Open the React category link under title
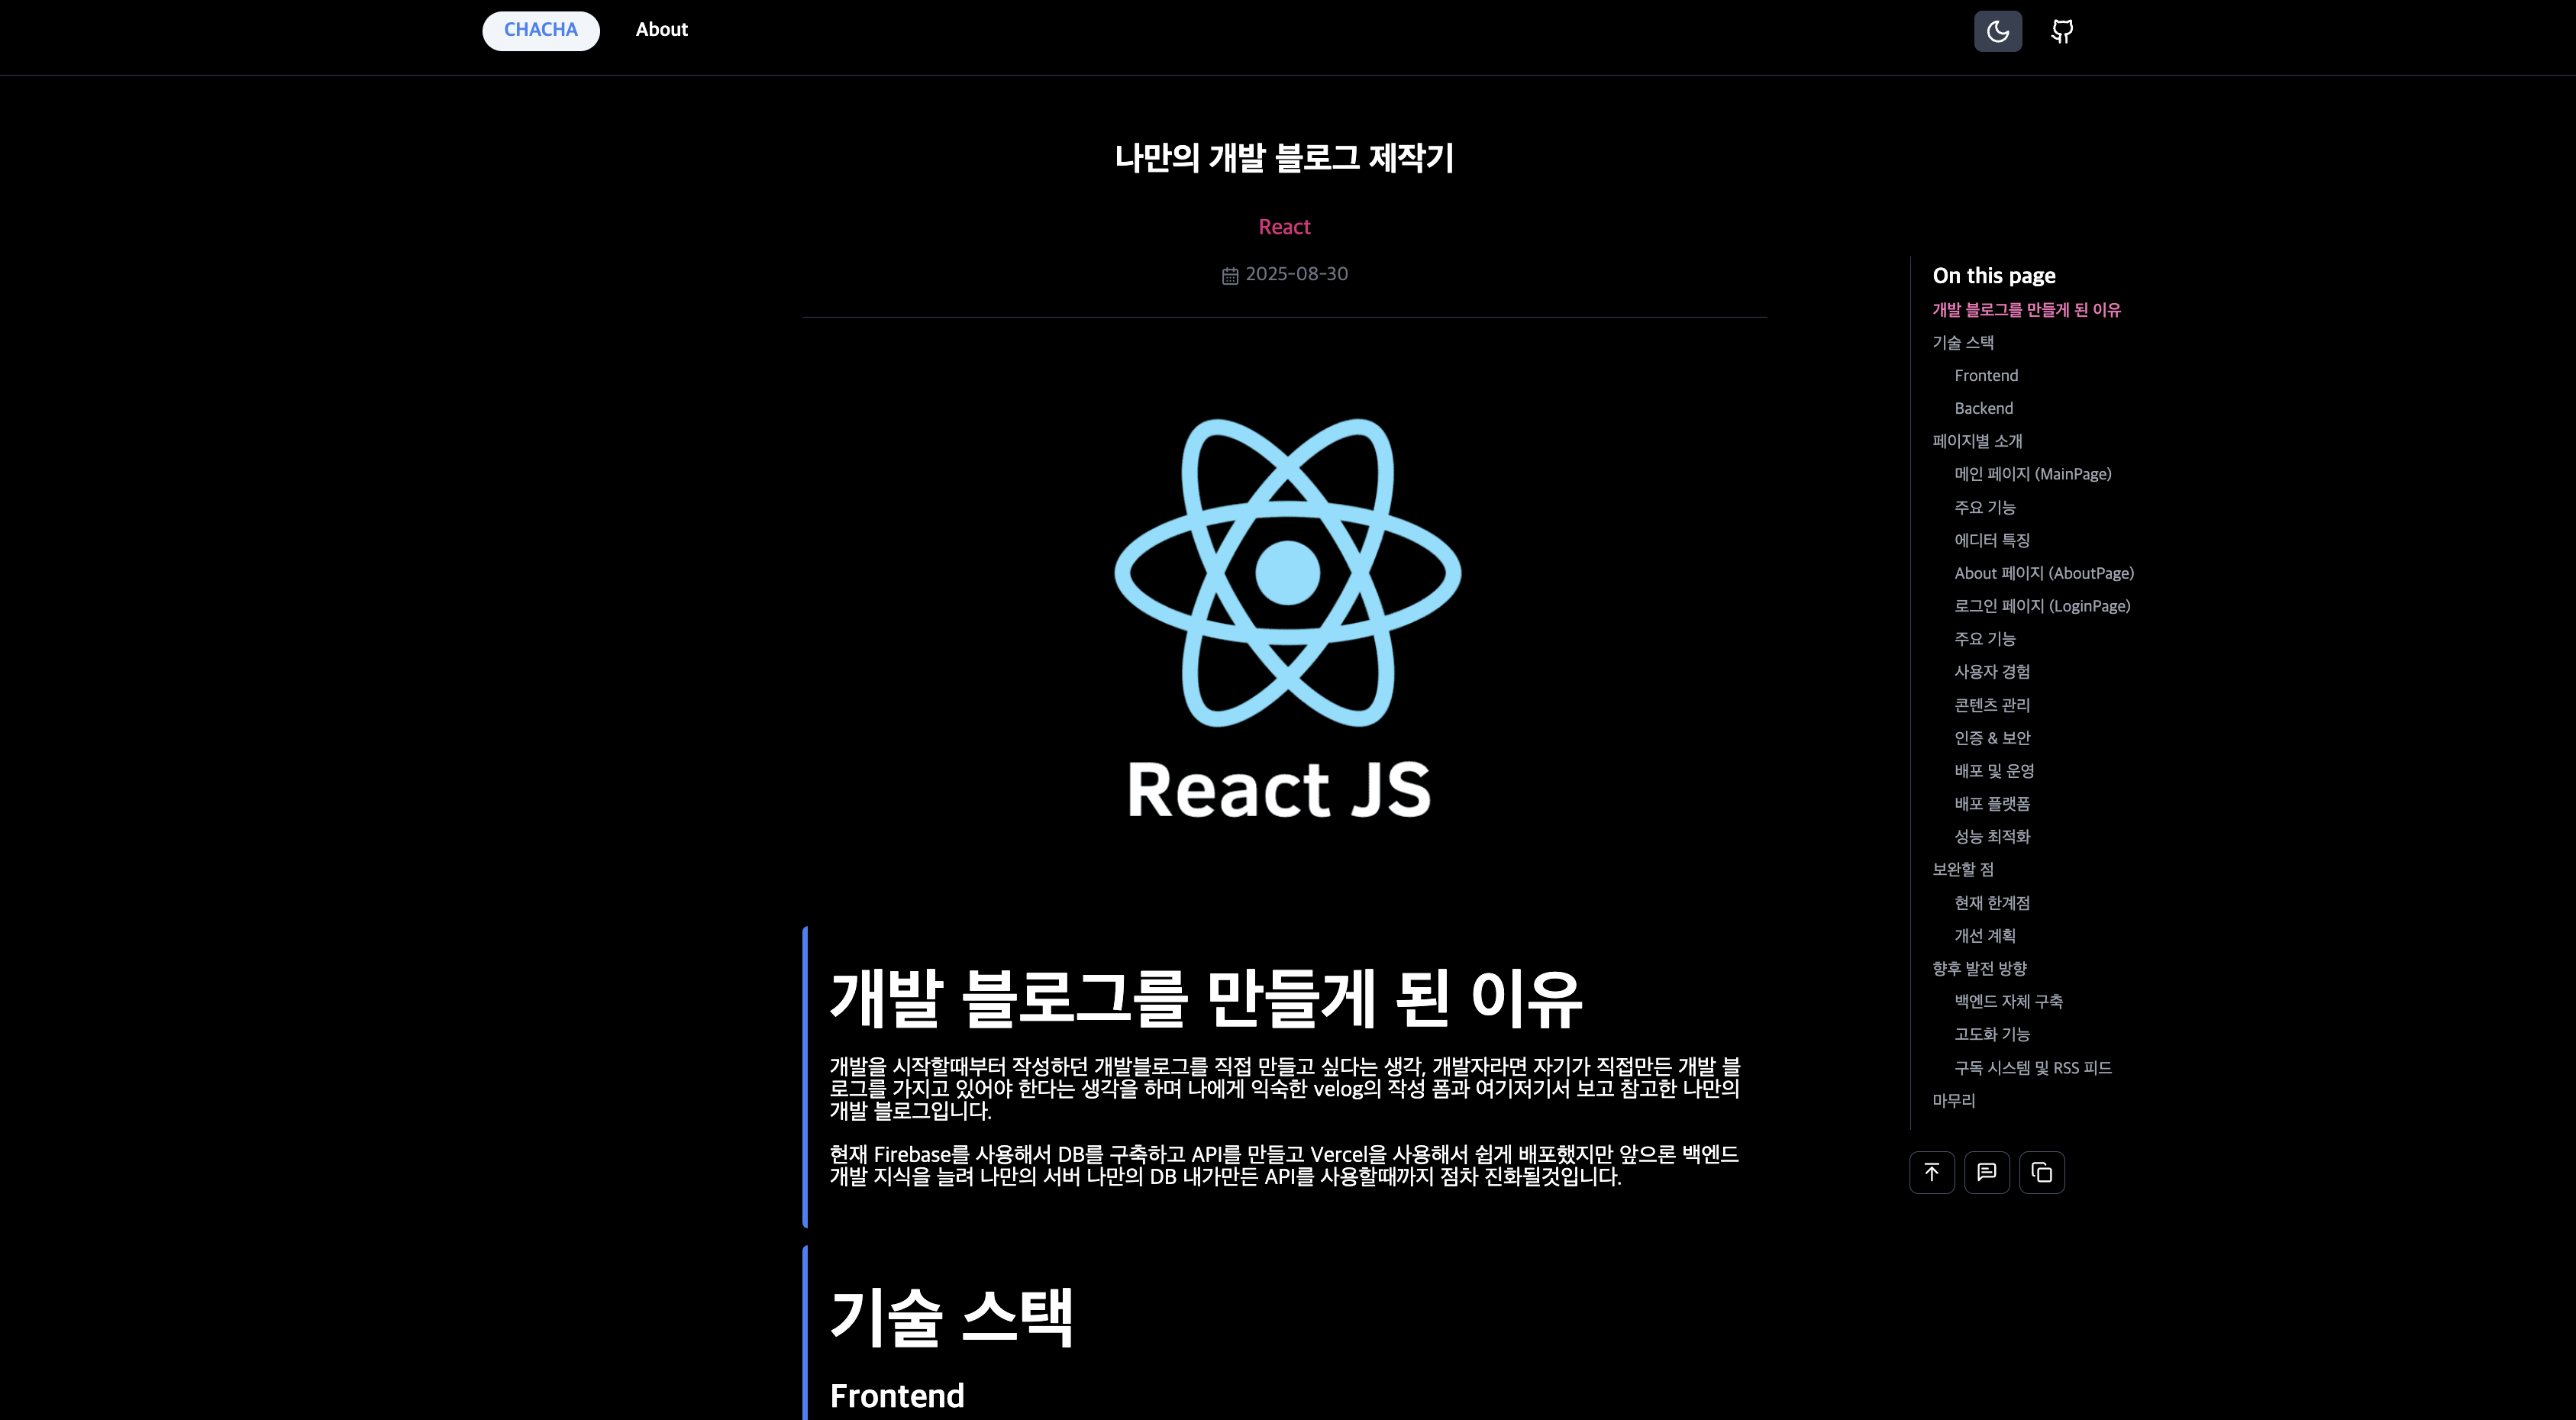2576x1420 pixels. [x=1284, y=227]
